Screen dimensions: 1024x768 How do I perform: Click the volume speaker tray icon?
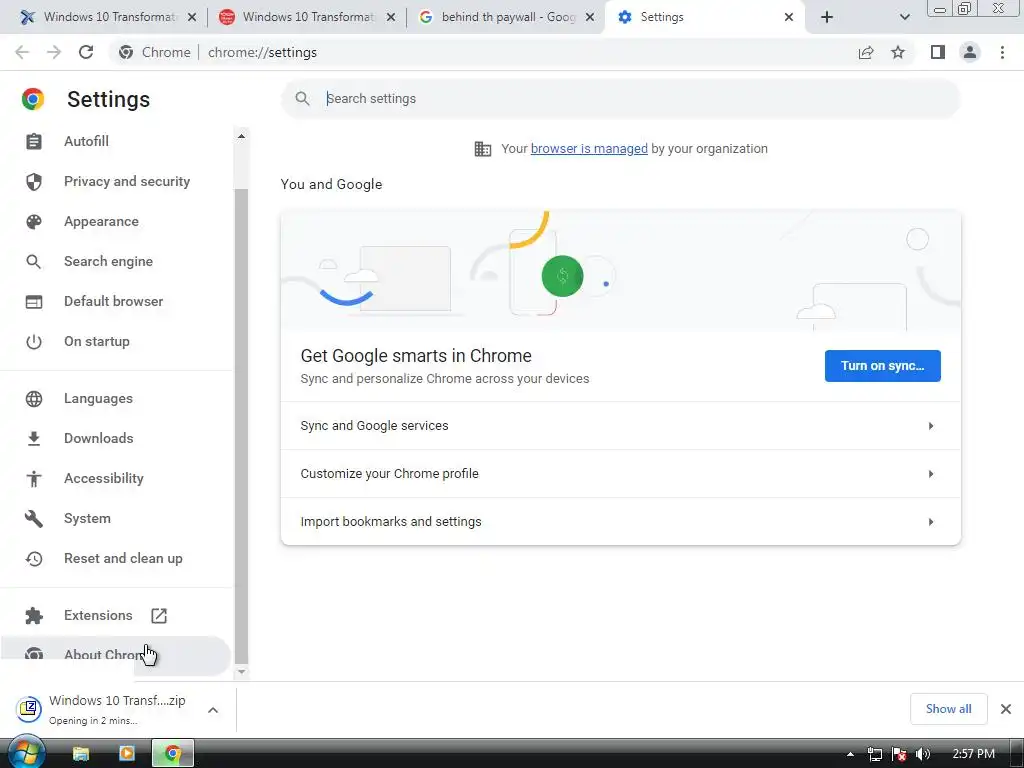(x=922, y=754)
